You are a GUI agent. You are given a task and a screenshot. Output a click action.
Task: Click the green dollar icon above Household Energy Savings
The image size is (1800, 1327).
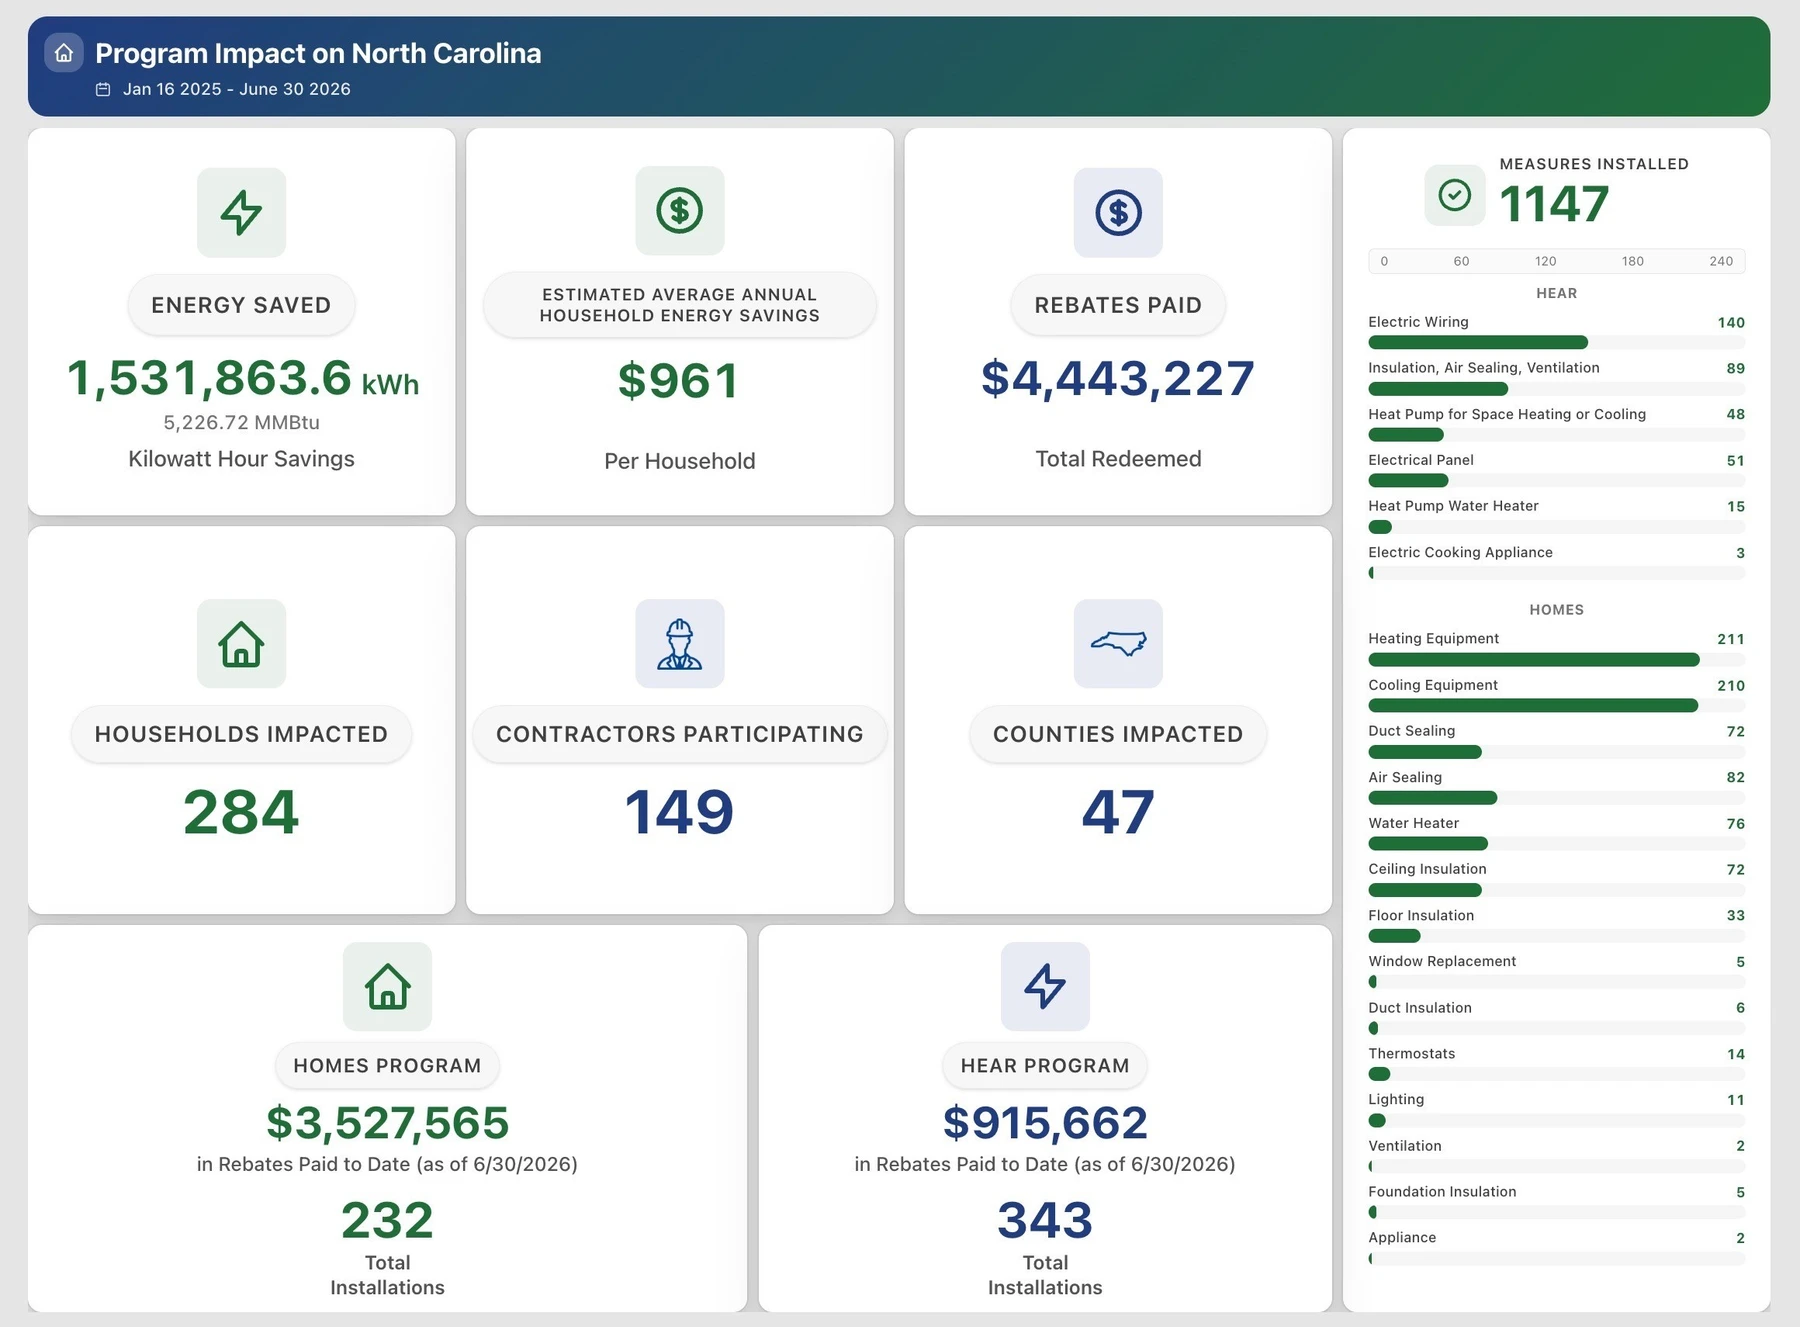coord(680,211)
